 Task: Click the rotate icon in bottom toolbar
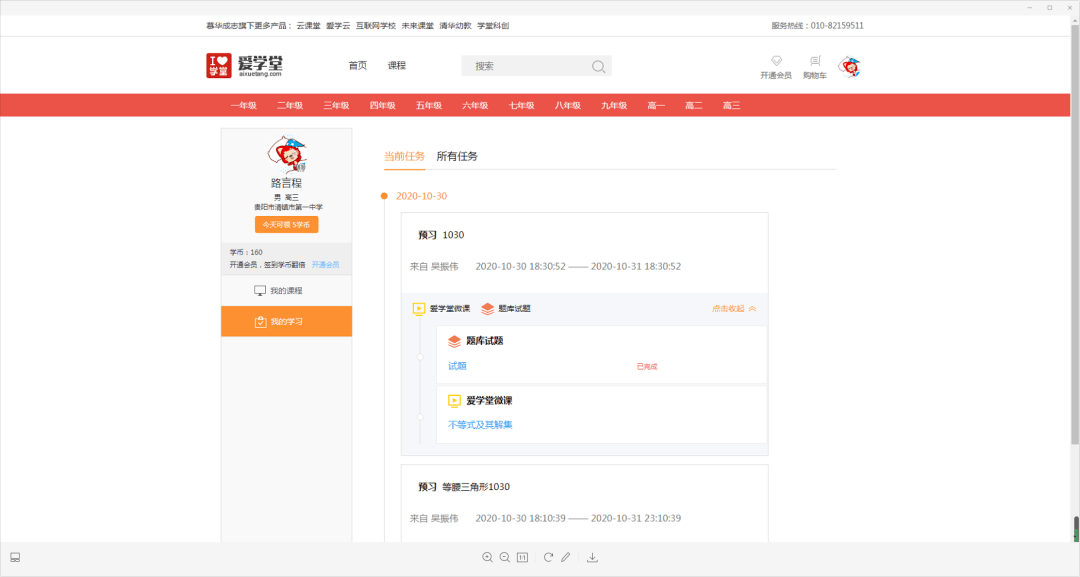548,558
